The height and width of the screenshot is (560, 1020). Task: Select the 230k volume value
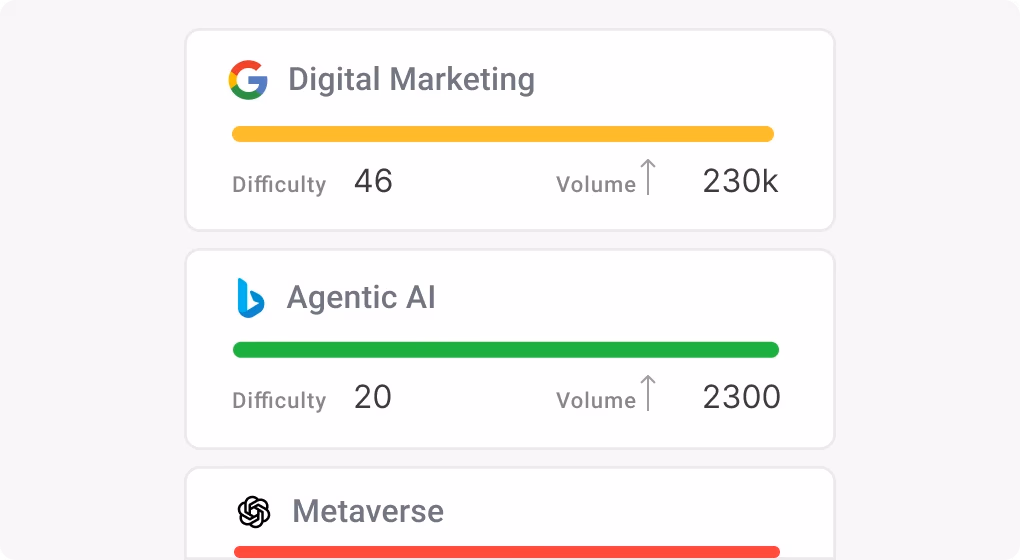(740, 181)
